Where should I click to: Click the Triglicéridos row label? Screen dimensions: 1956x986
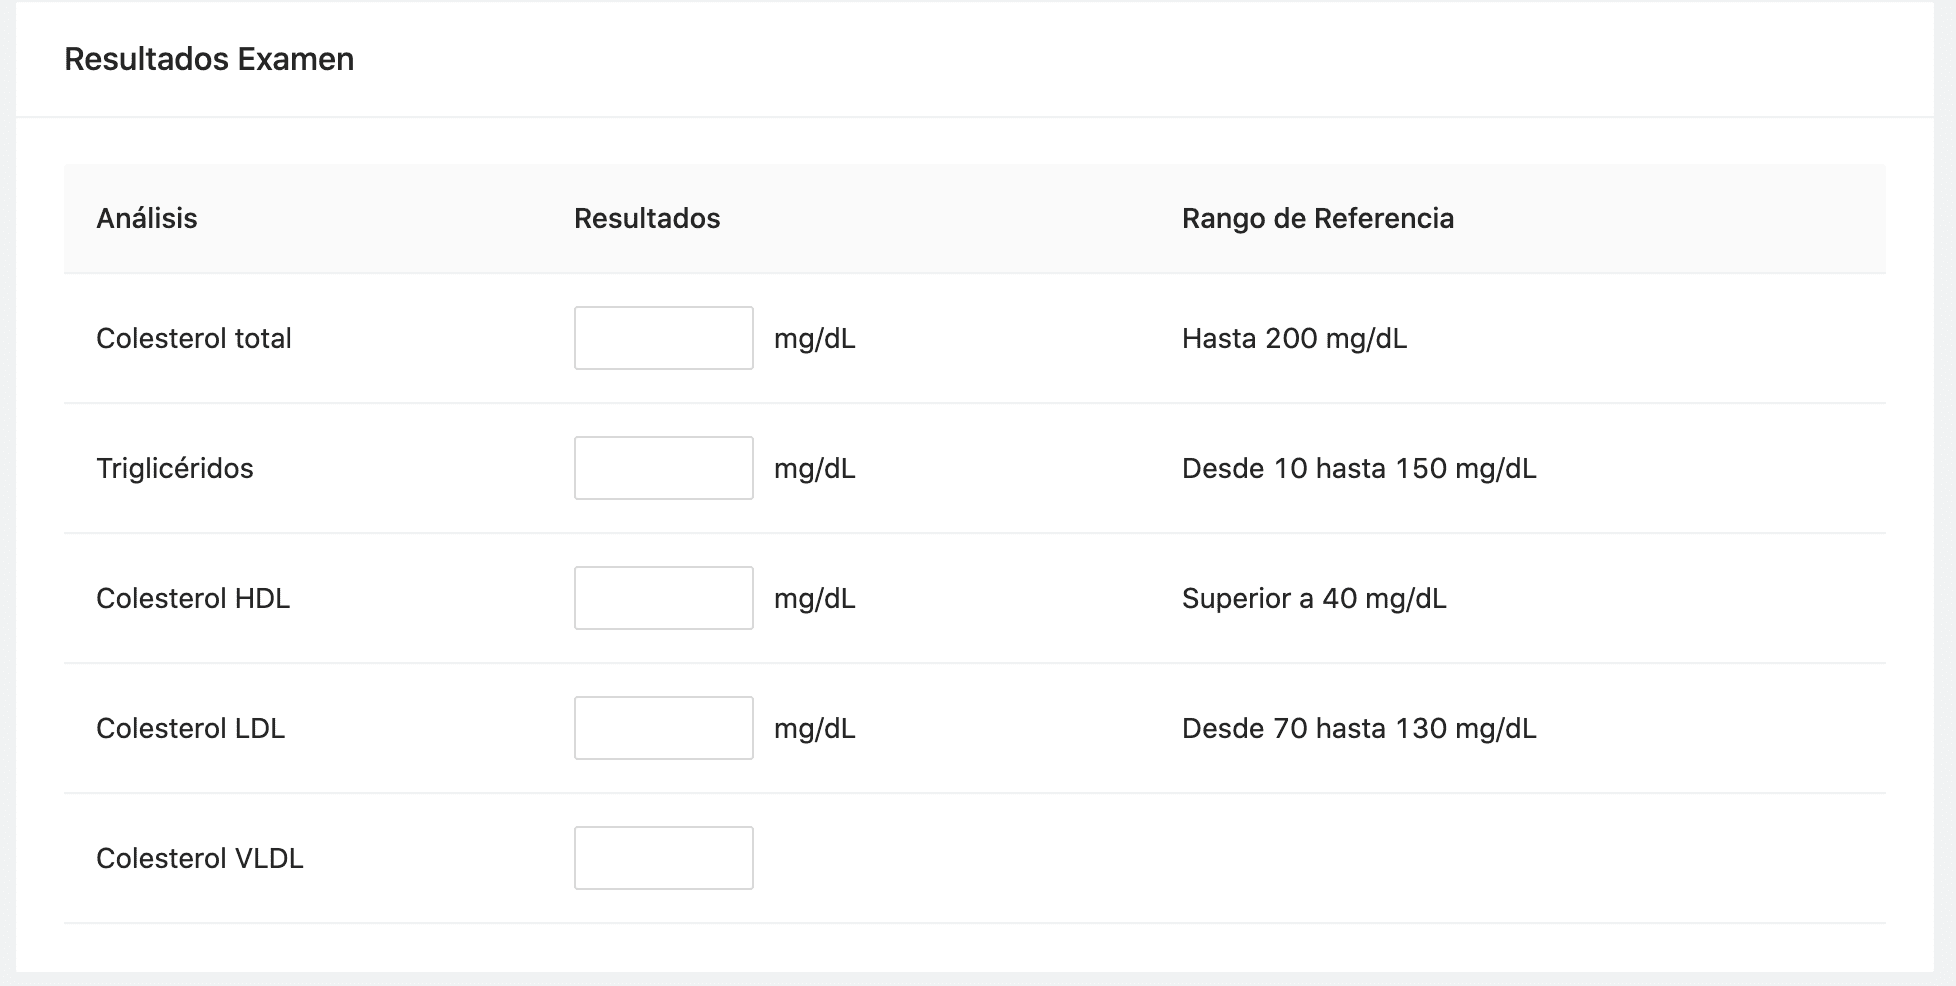tap(174, 468)
